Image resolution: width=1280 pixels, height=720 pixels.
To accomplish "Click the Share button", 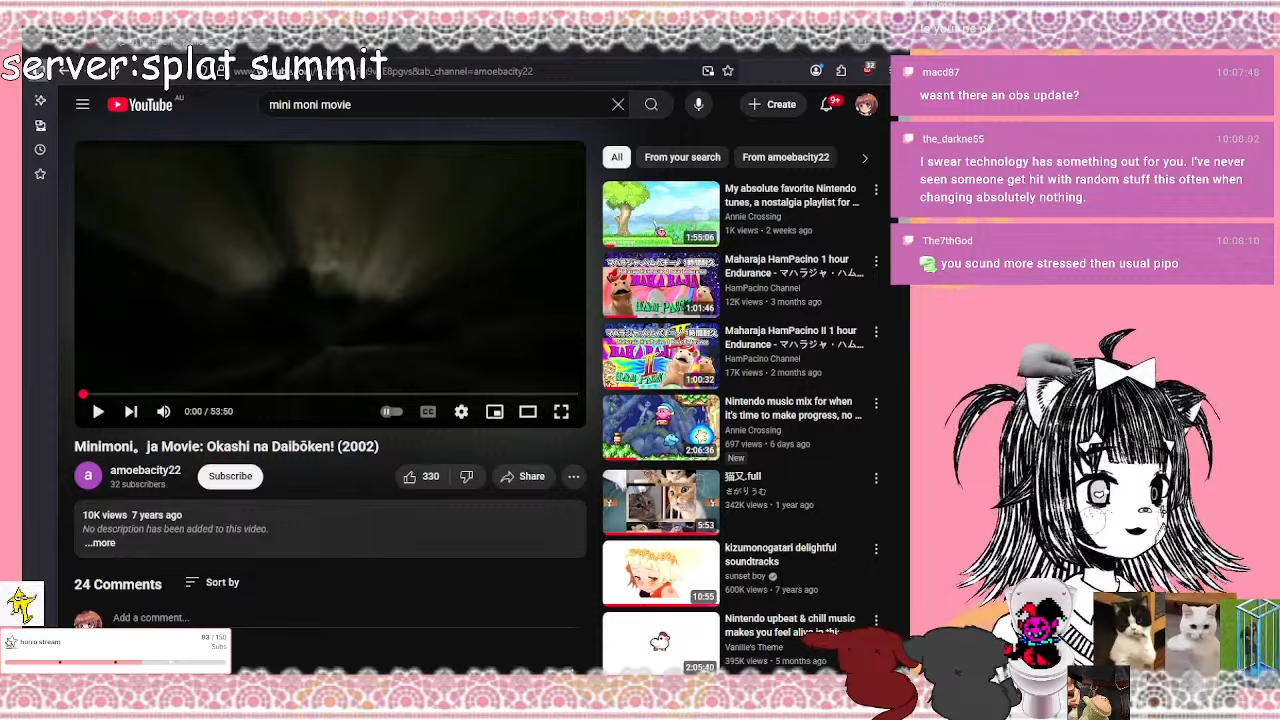I will pyautogui.click(x=522, y=477).
